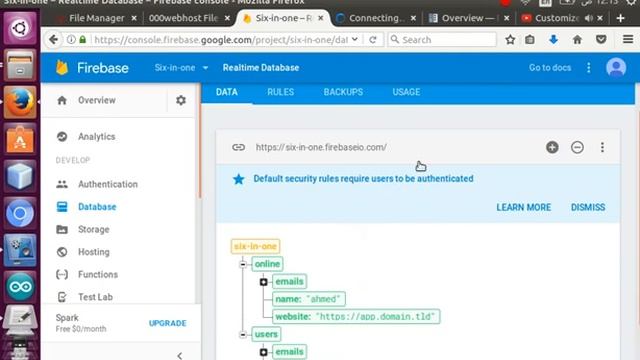This screenshot has width=640, height=360.
Task: Collapse all nodes with minus circle icon
Action: 577,147
